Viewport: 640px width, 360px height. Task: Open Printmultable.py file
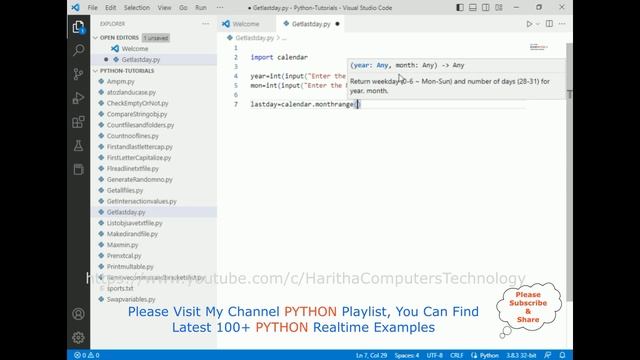(x=130, y=267)
